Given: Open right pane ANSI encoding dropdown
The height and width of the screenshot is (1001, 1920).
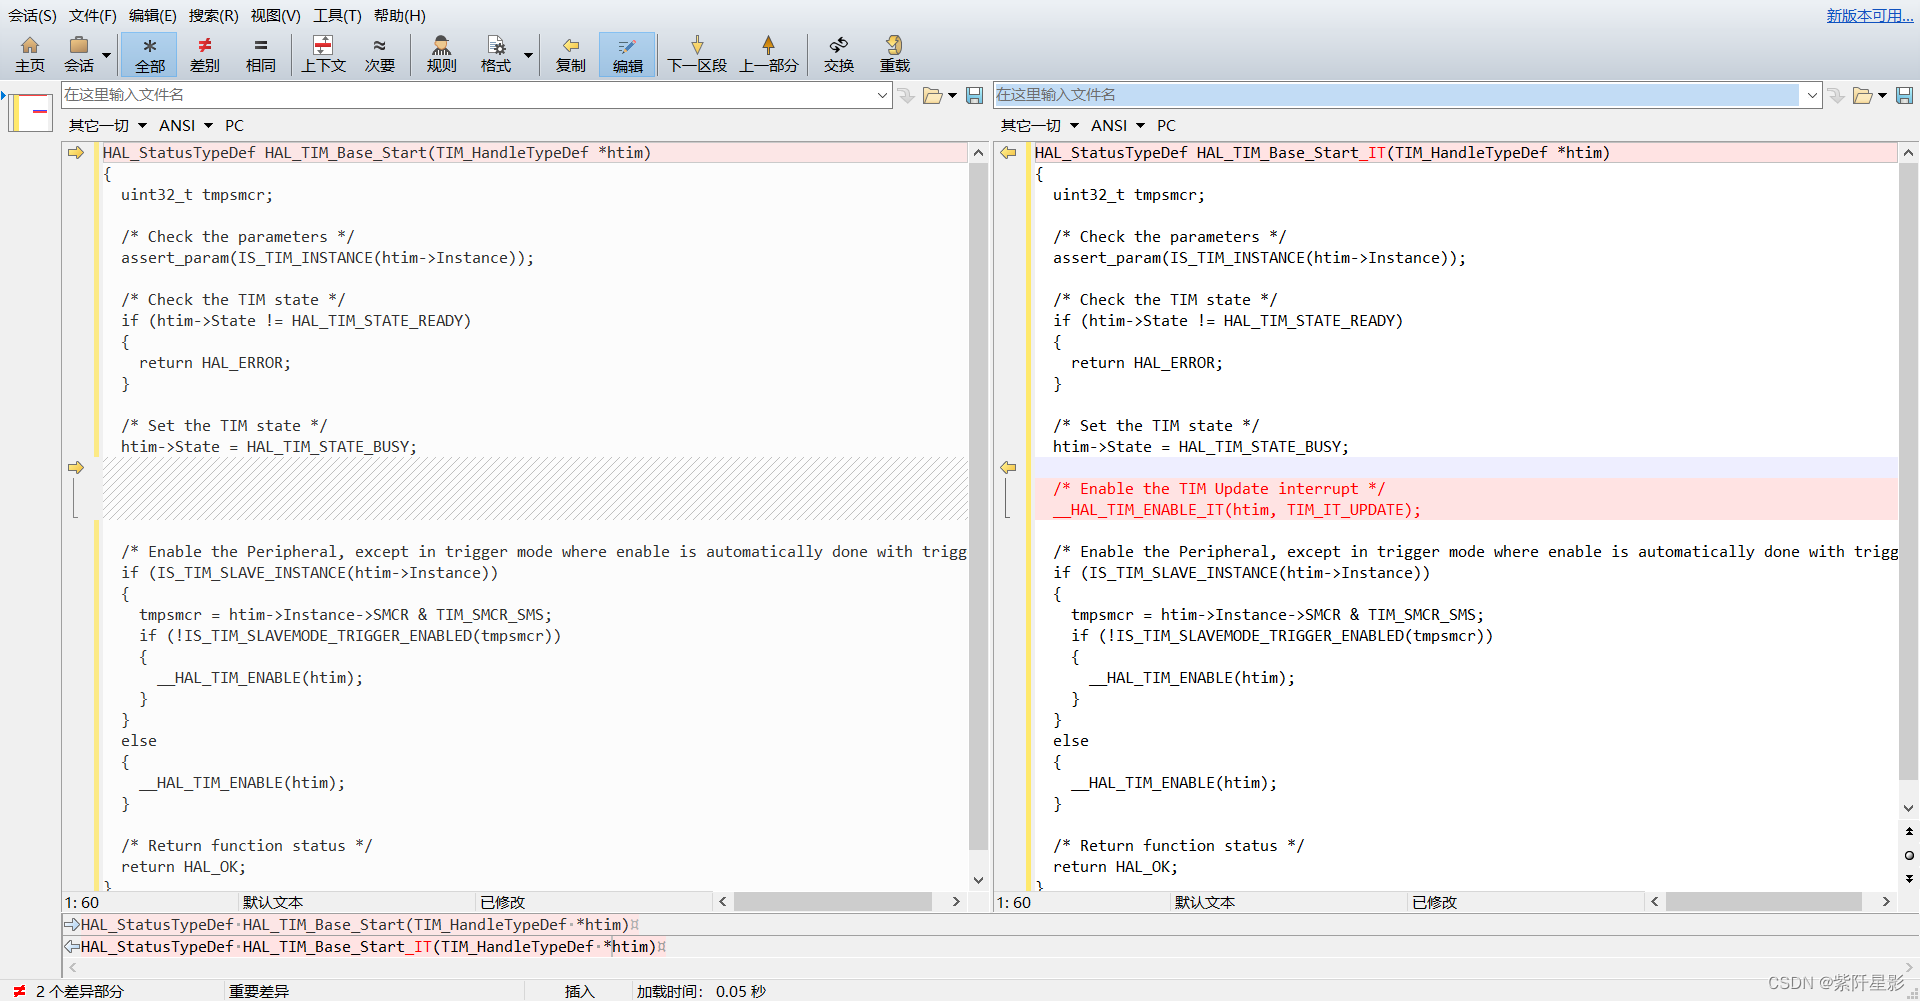Looking at the screenshot, I should coord(1118,125).
